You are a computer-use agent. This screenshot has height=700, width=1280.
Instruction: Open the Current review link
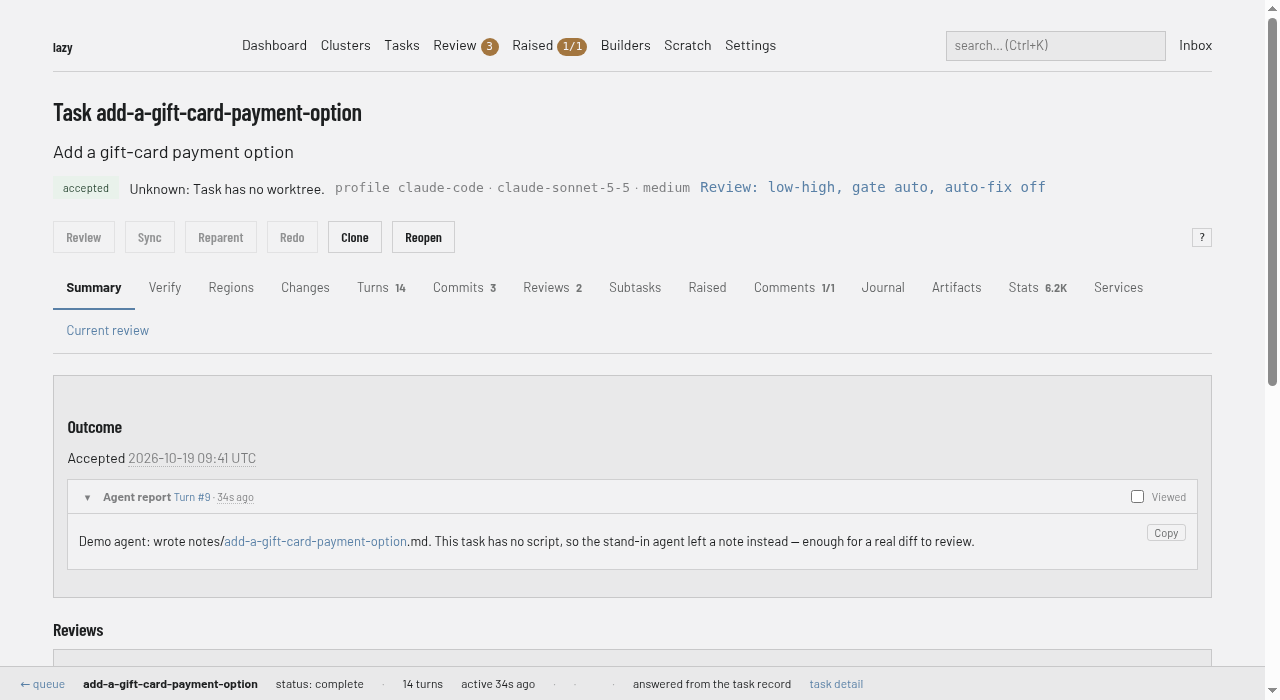108,330
